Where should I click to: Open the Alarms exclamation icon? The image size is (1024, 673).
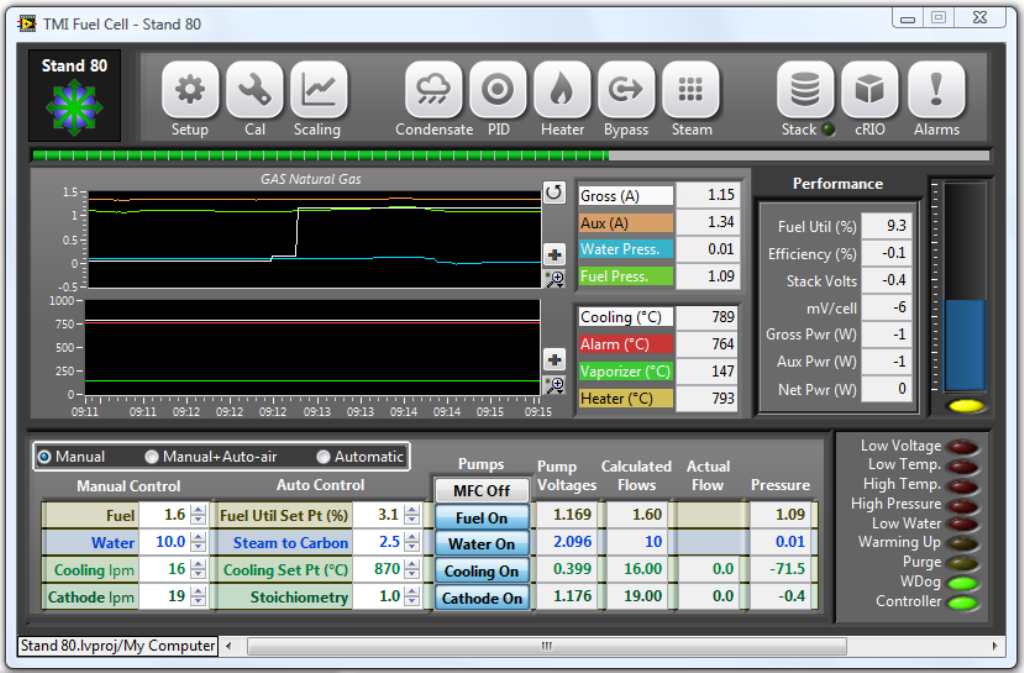click(936, 91)
